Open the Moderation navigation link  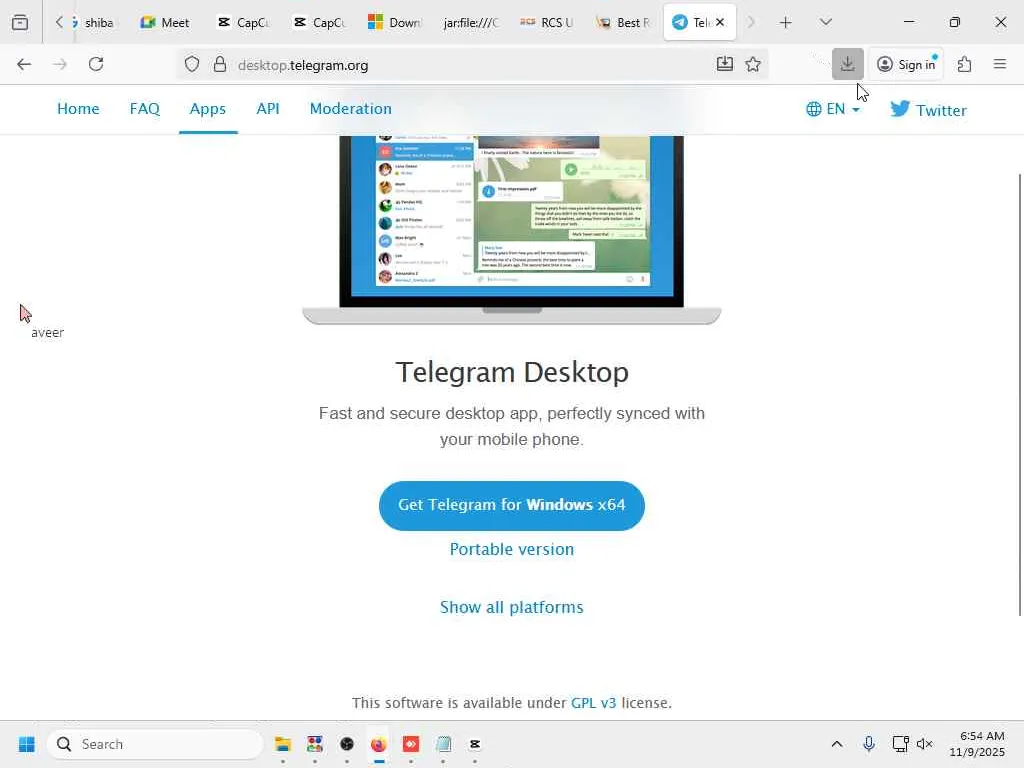click(x=351, y=109)
